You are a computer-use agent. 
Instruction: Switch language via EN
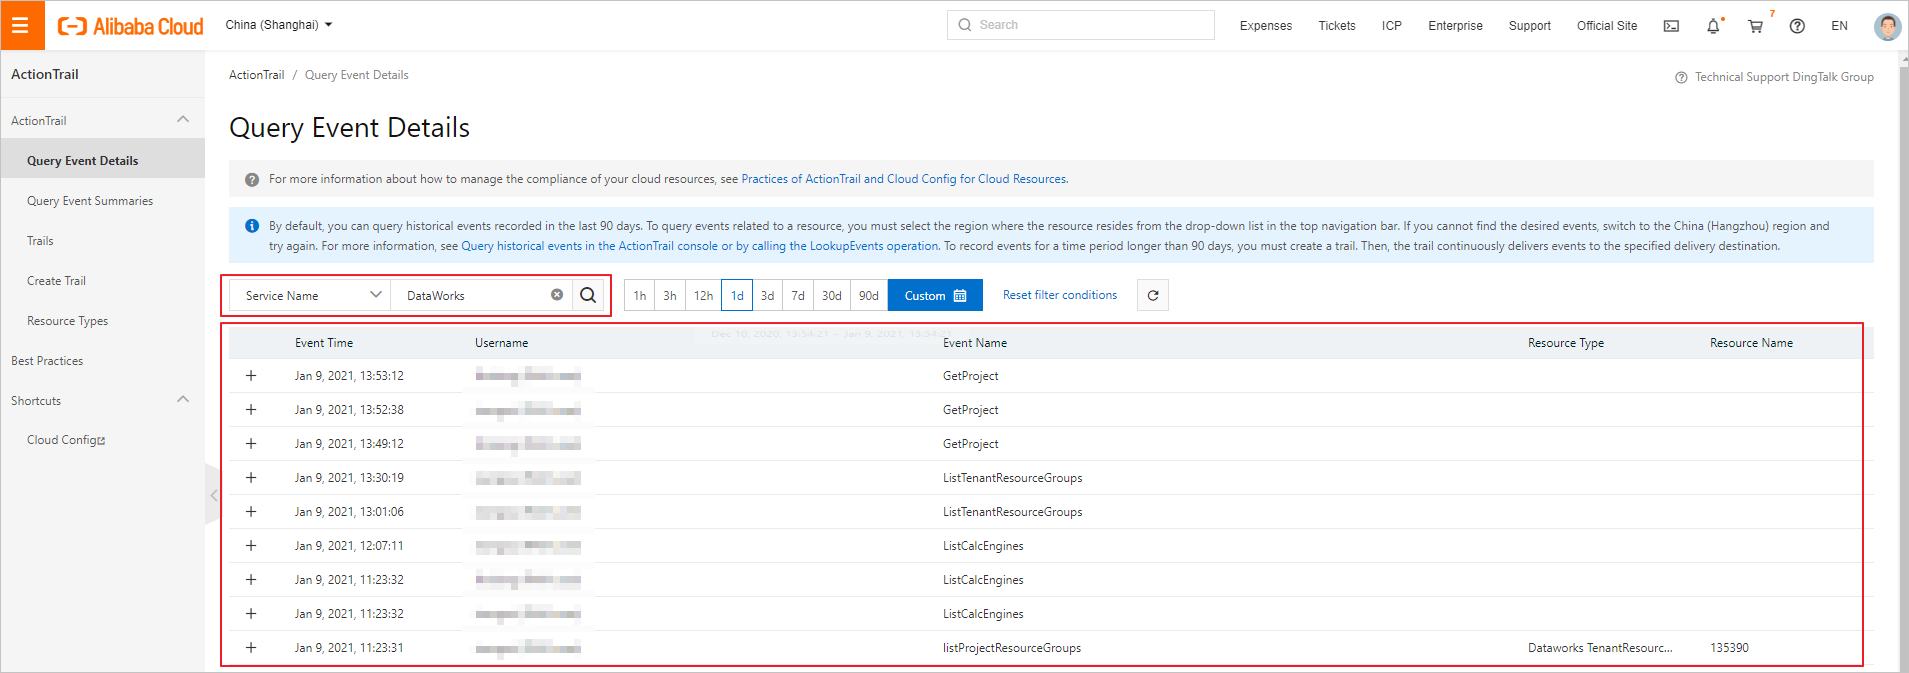1839,26
